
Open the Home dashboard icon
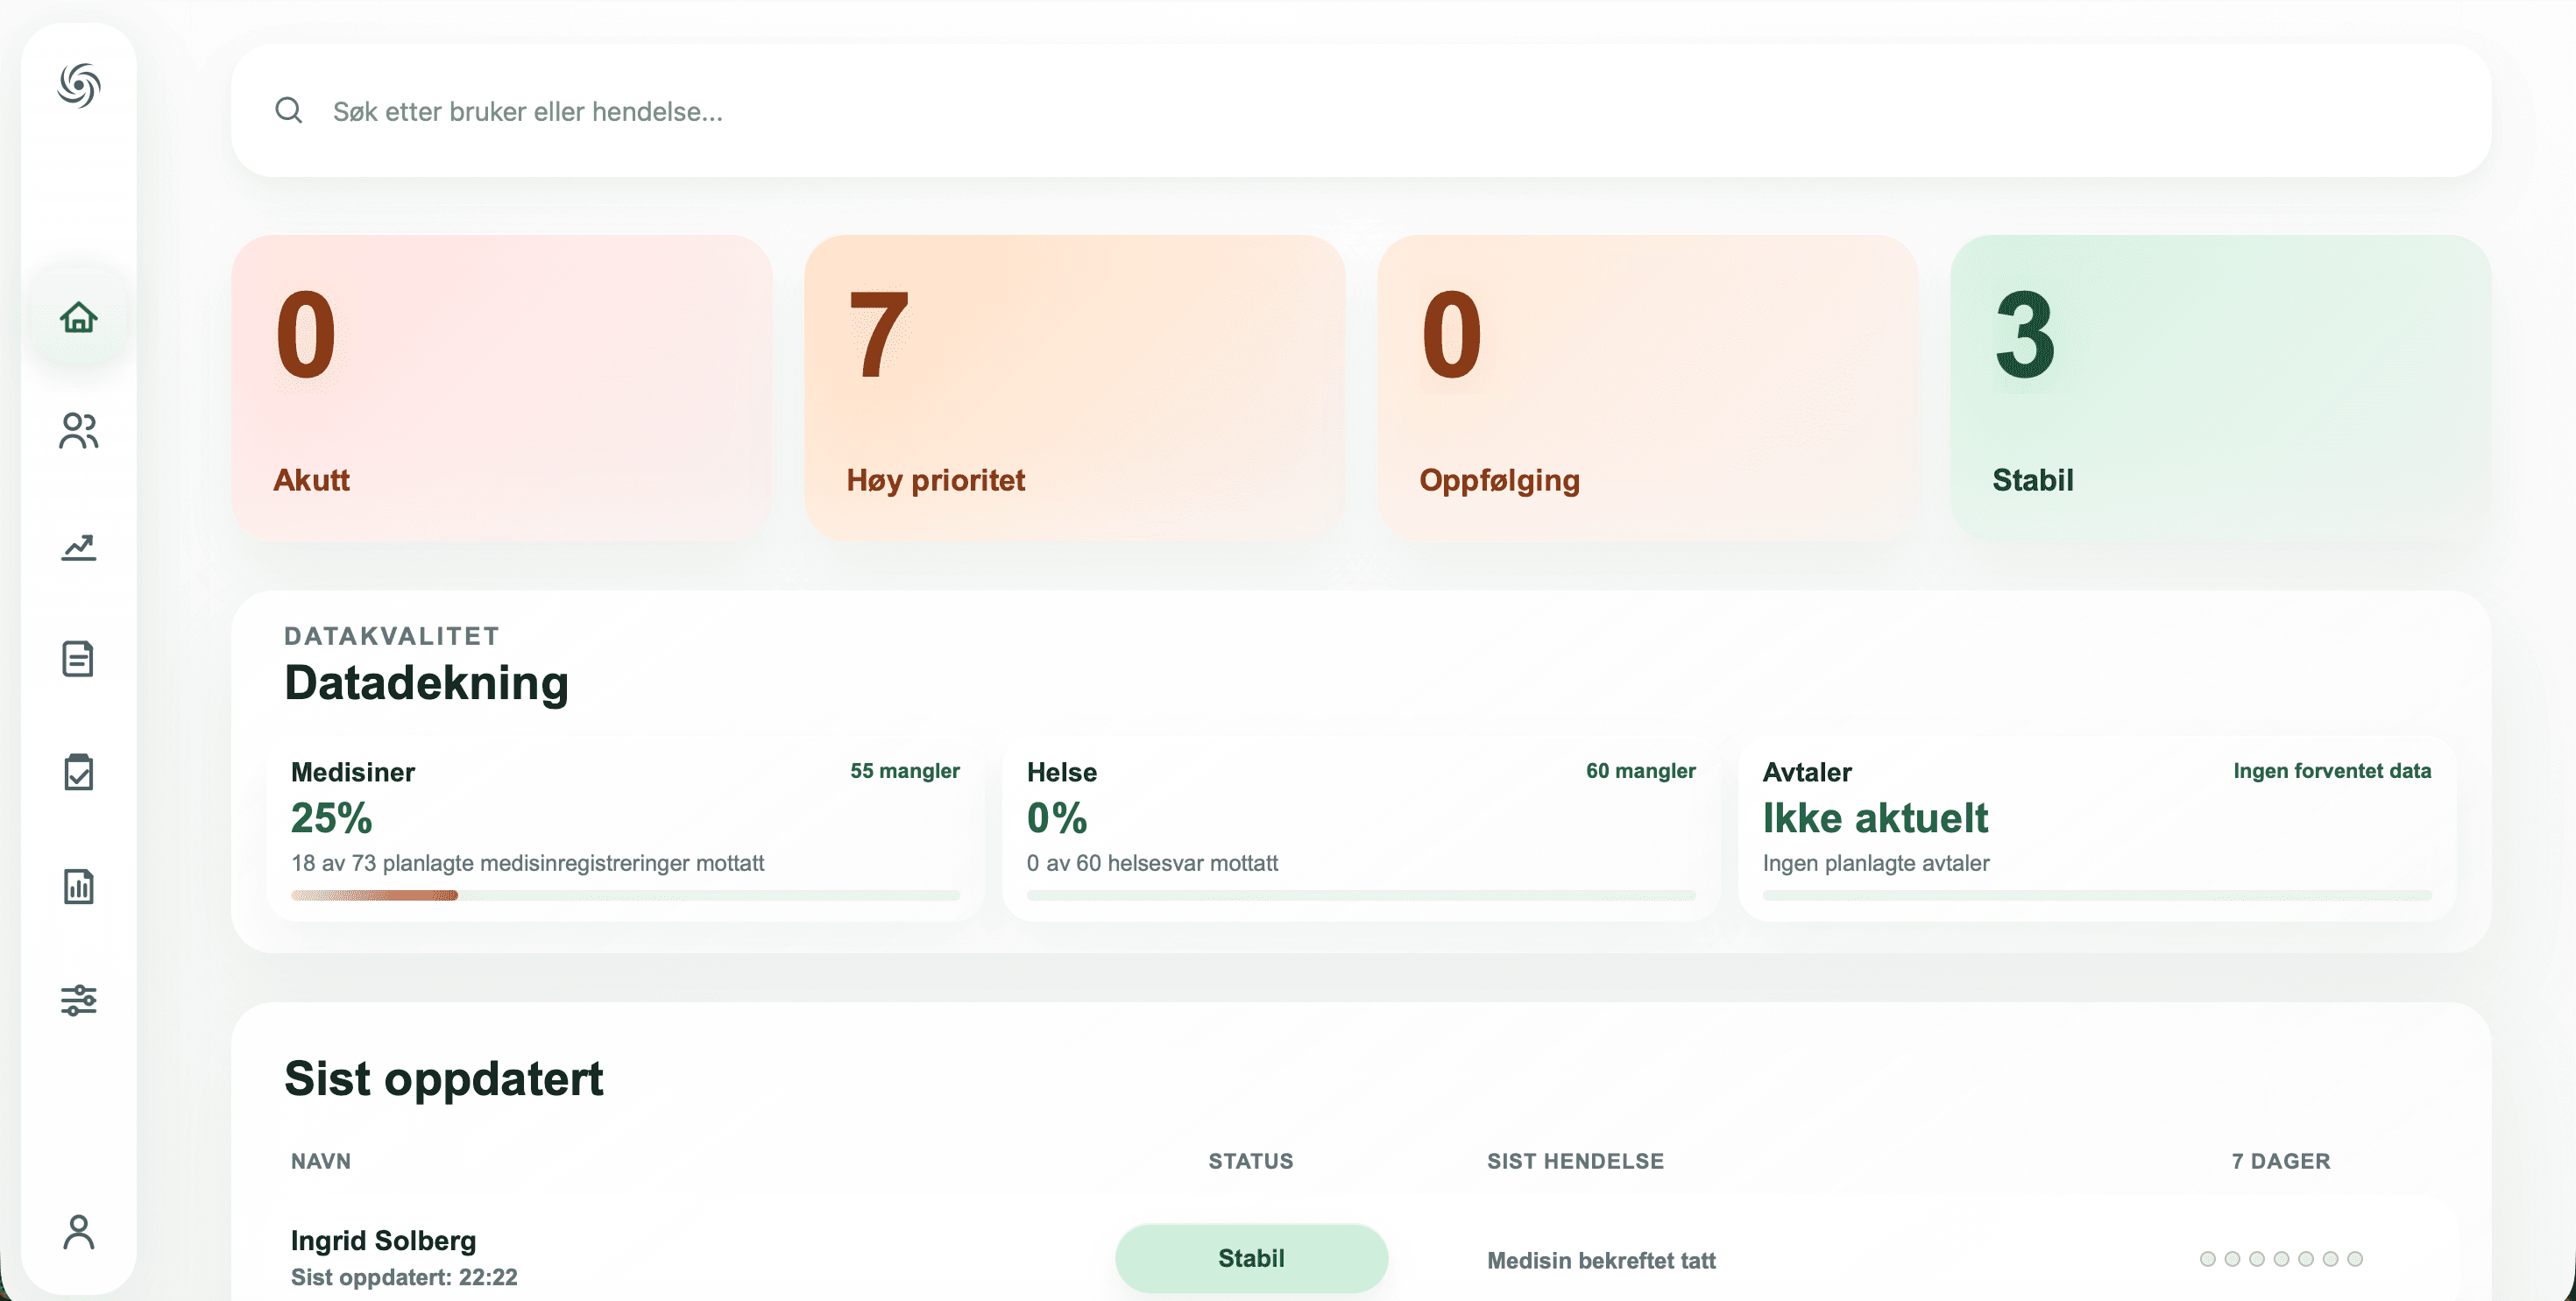[79, 317]
